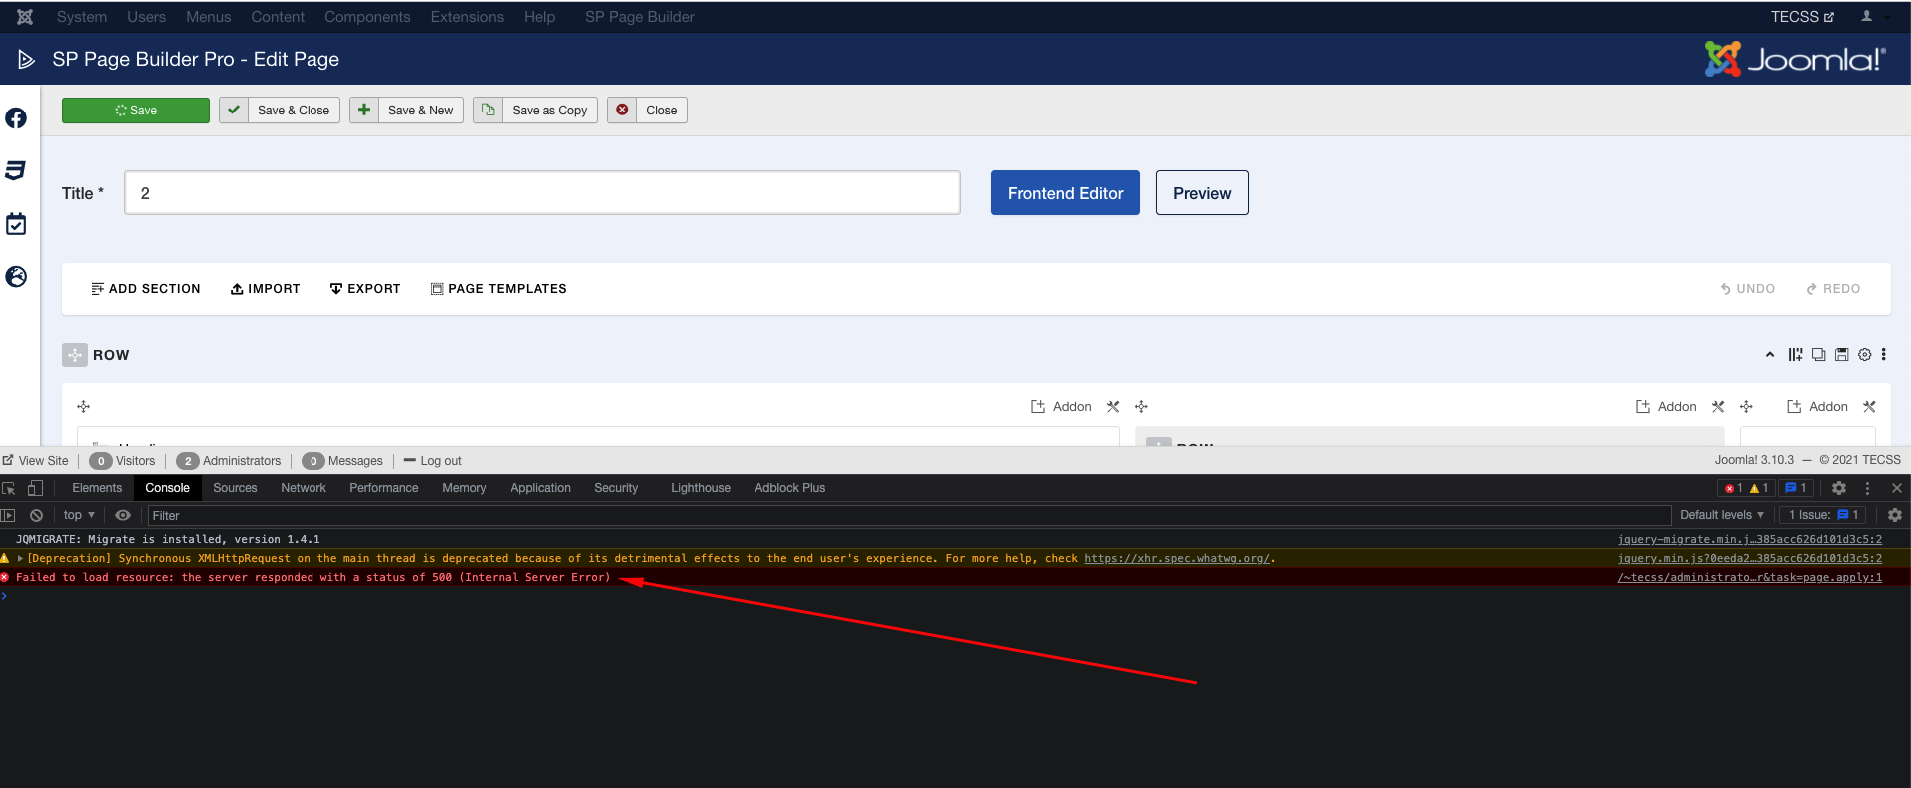1911x788 pixels.
Task: Click third column's tools options icon
Action: coord(1869,407)
